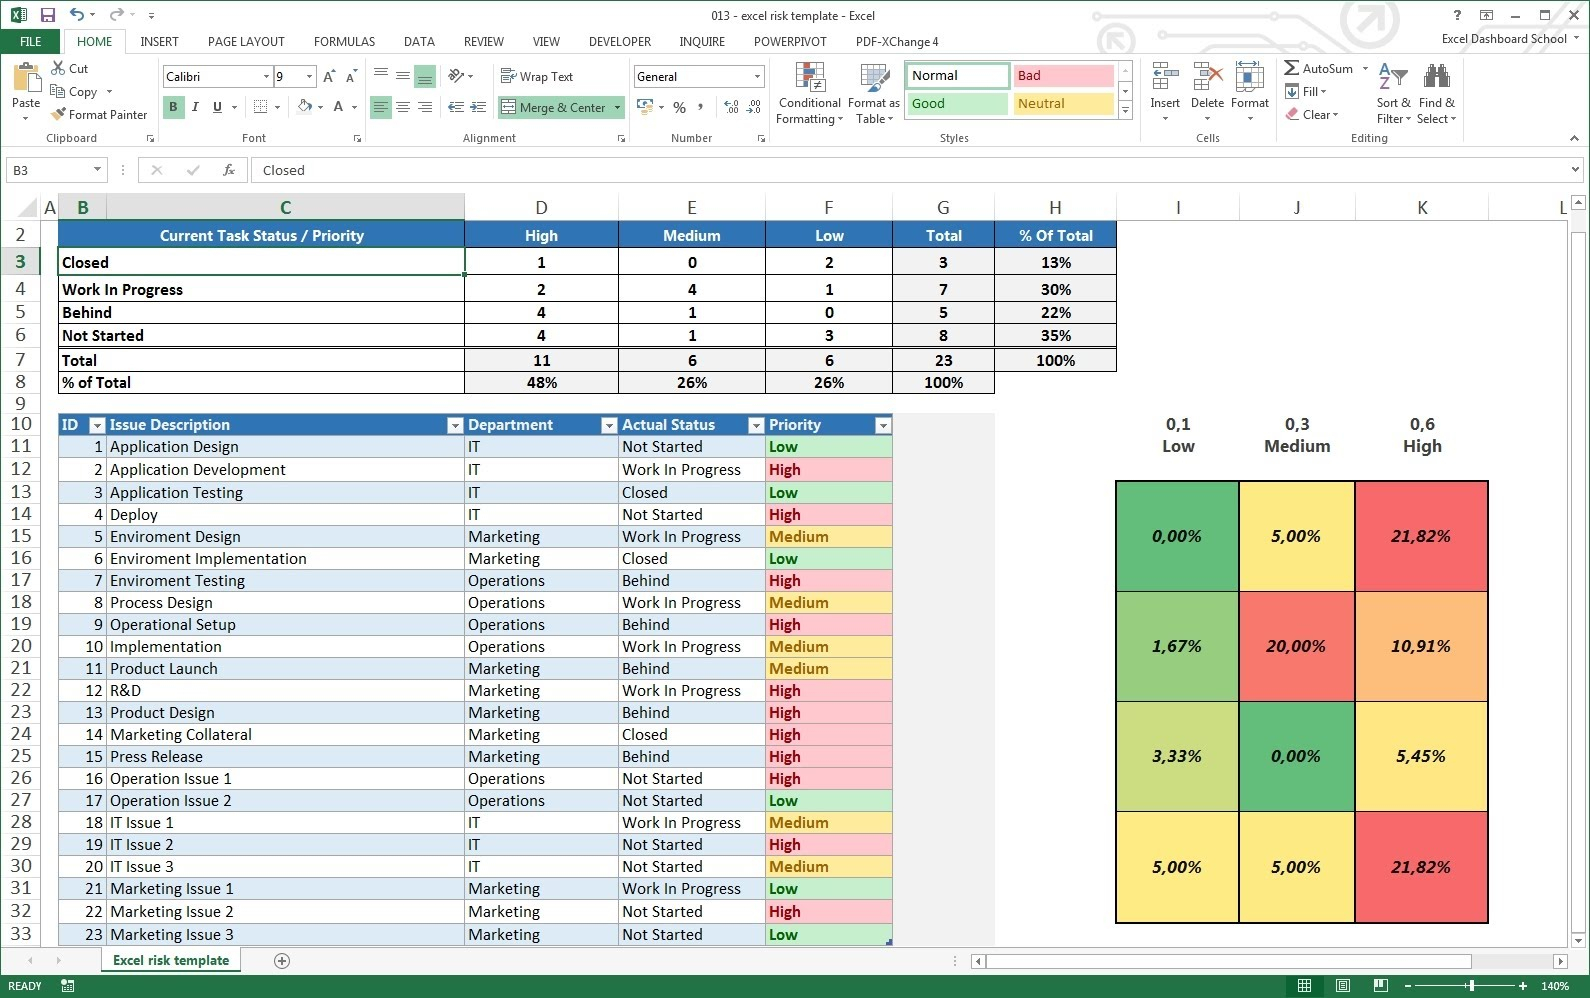This screenshot has width=1590, height=998.
Task: Click the AutoSum sigma icon
Action: coord(1292,68)
